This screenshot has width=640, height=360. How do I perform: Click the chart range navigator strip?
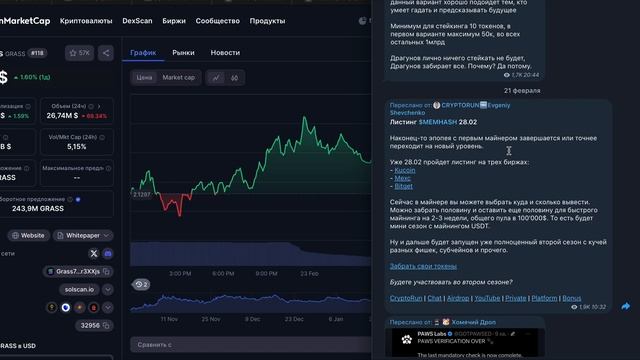click(x=250, y=303)
